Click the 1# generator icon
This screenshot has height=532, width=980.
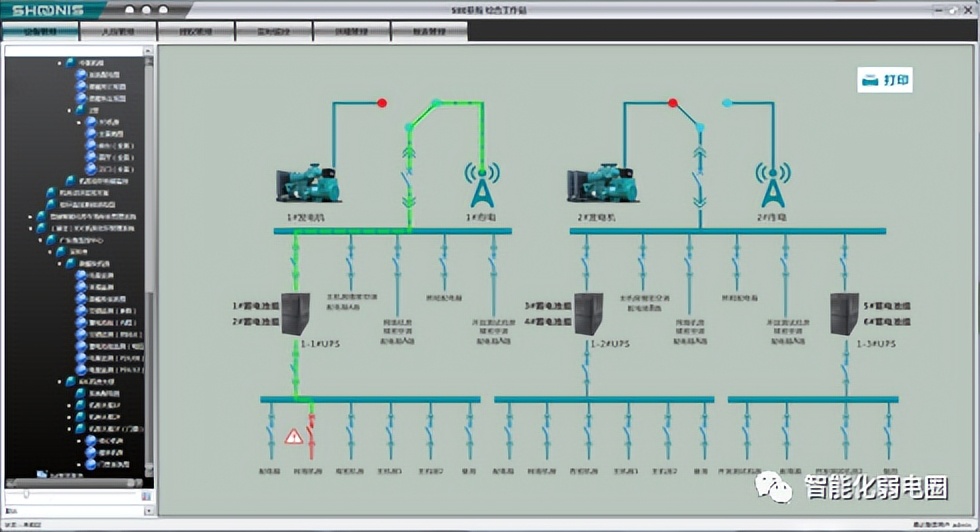click(309, 183)
